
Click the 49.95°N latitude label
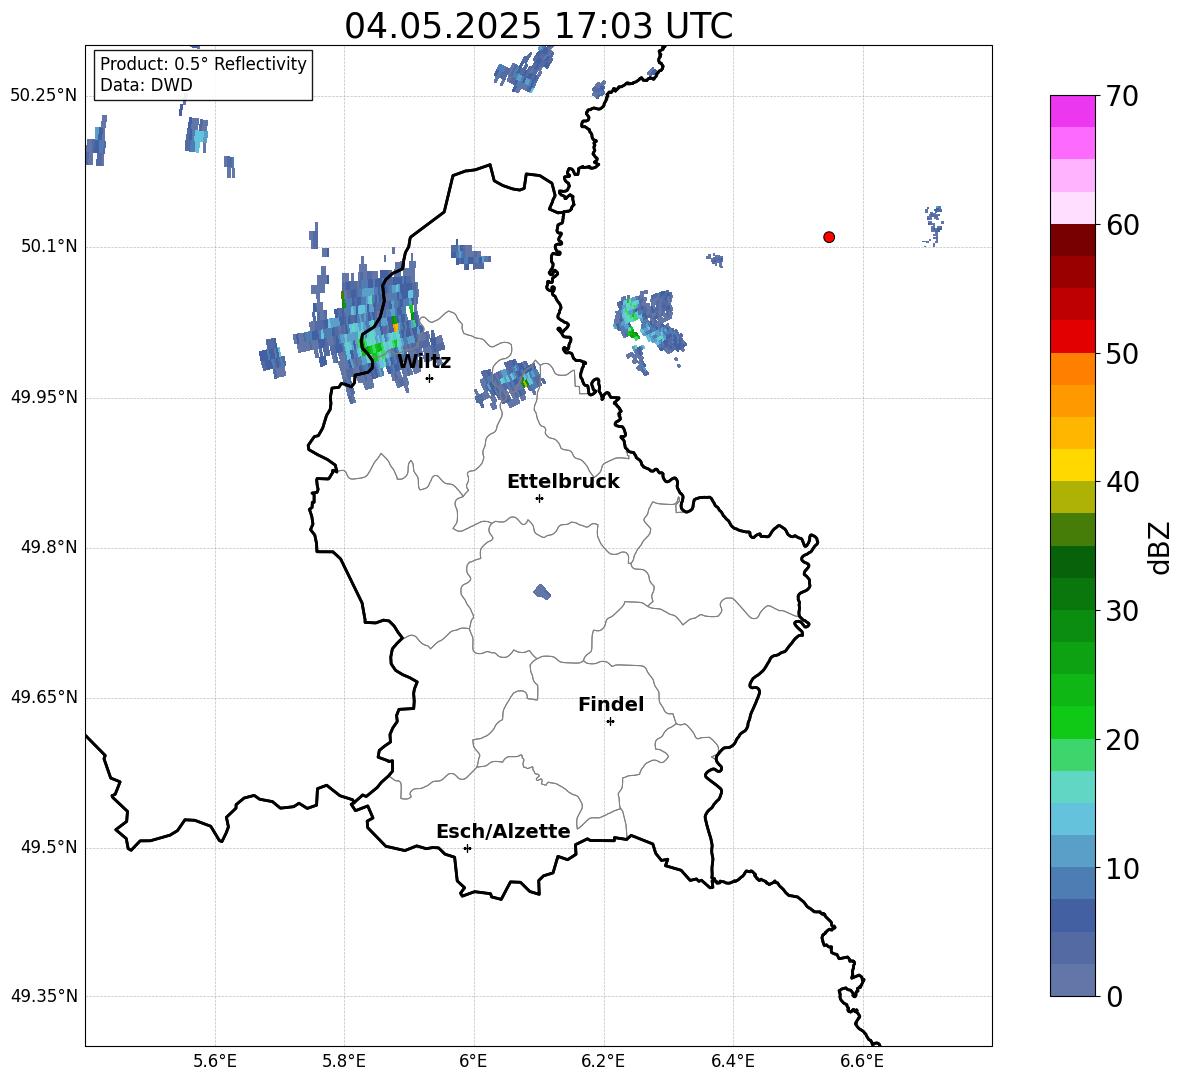(44, 397)
